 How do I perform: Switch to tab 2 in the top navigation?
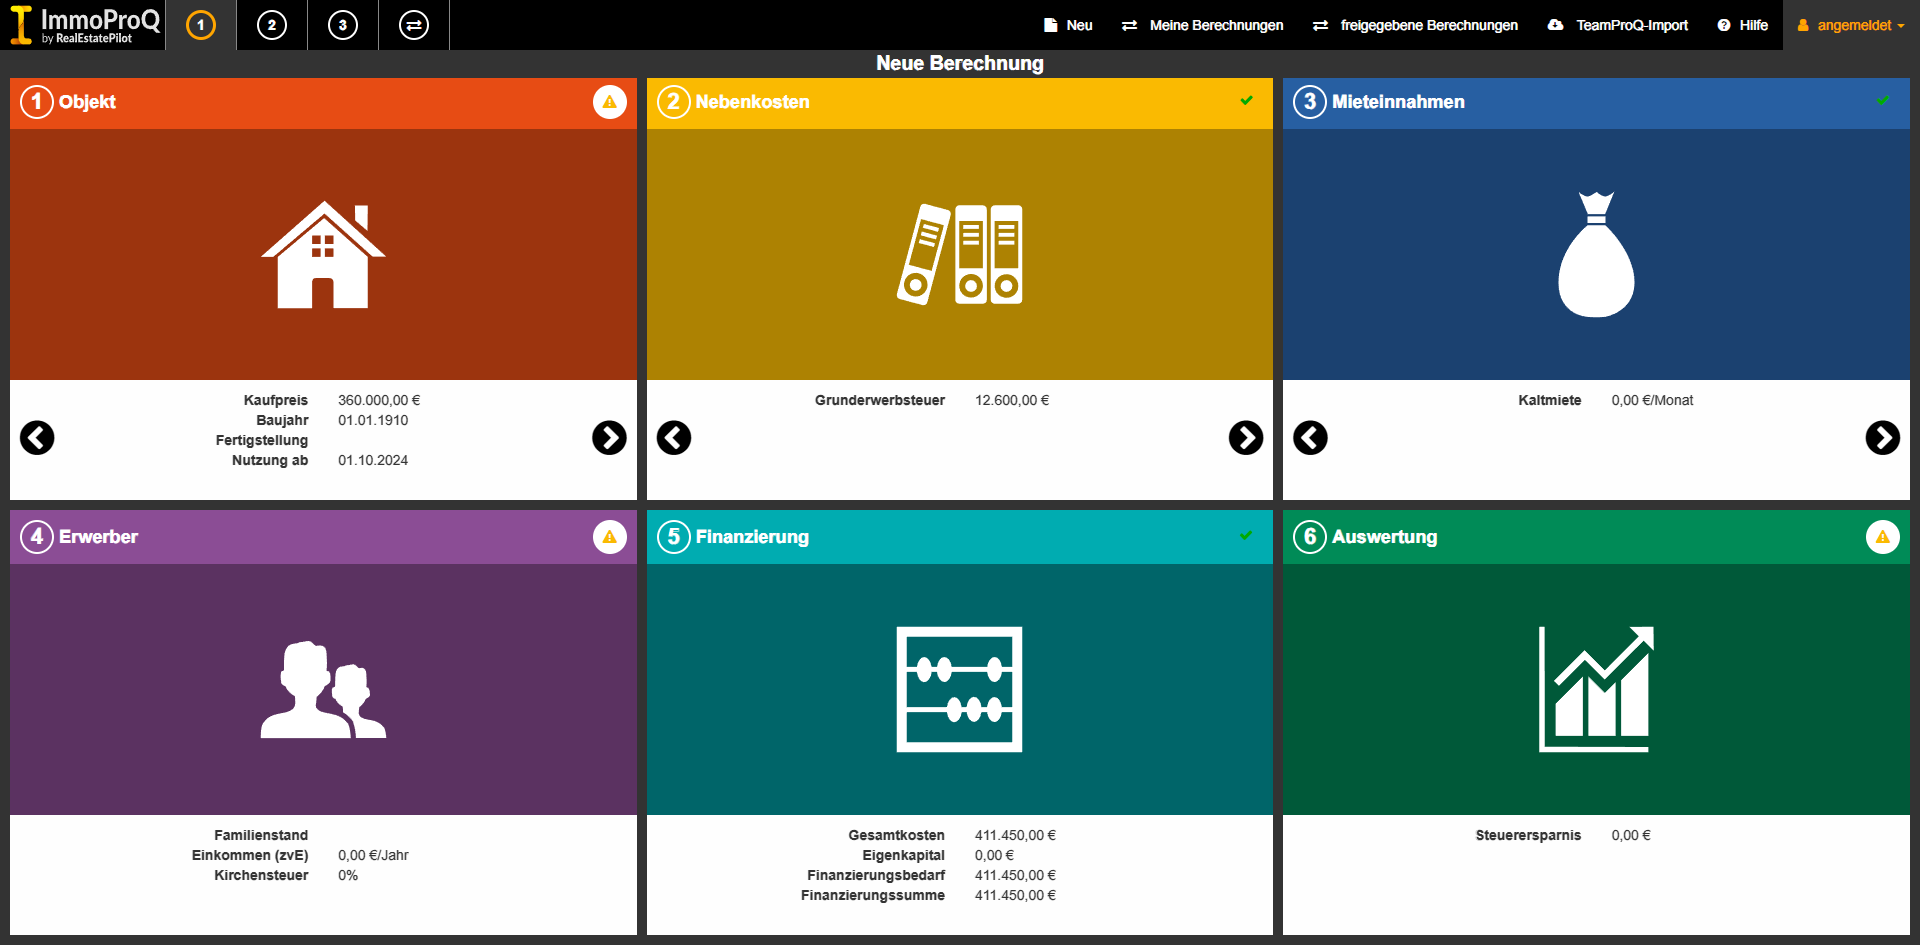click(x=271, y=25)
